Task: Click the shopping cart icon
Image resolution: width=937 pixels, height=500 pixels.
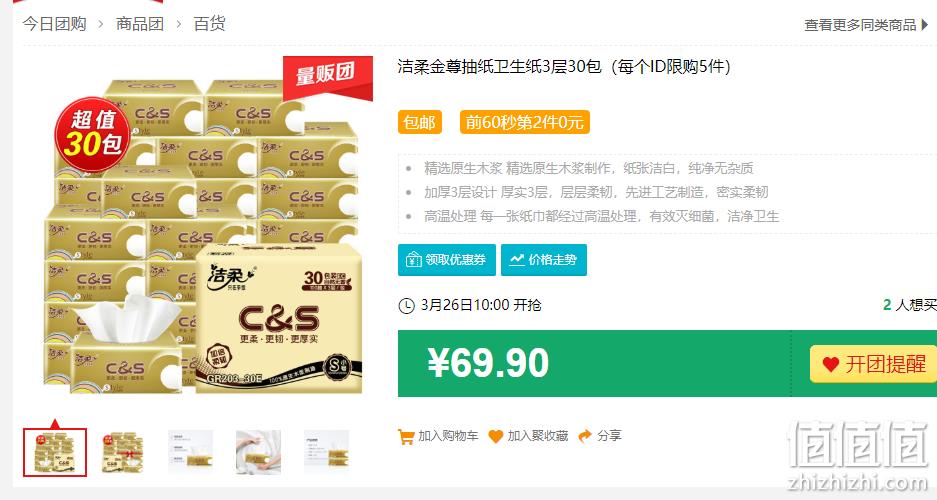Action: tap(406, 437)
